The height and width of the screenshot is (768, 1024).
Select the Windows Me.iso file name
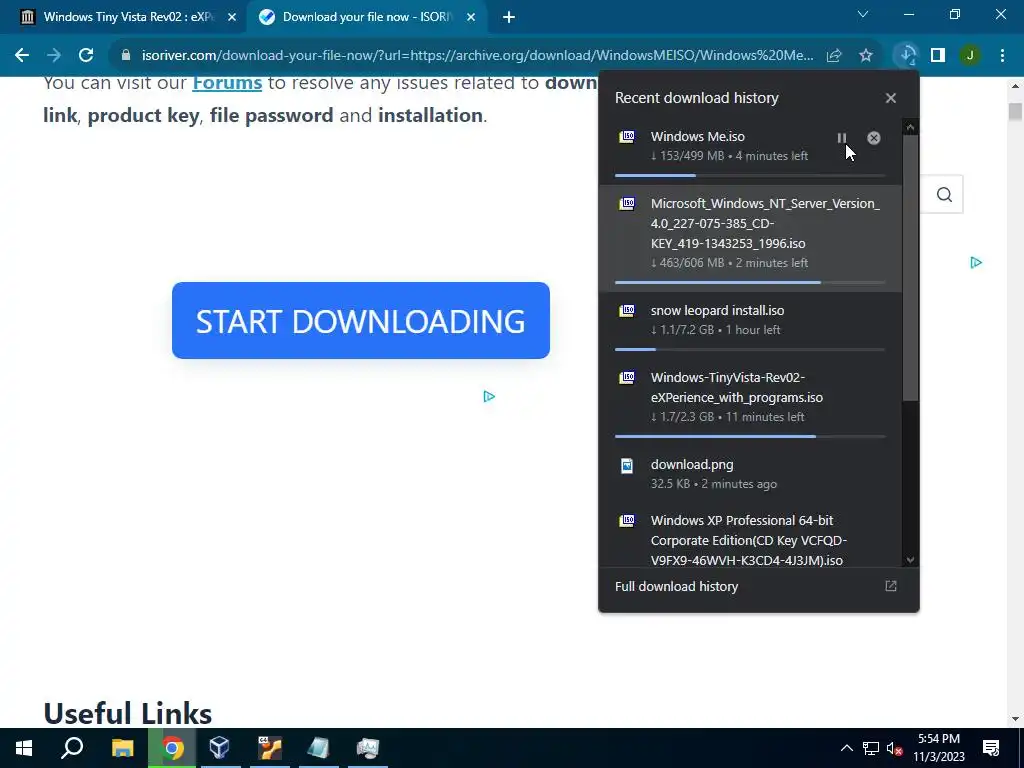(x=697, y=136)
